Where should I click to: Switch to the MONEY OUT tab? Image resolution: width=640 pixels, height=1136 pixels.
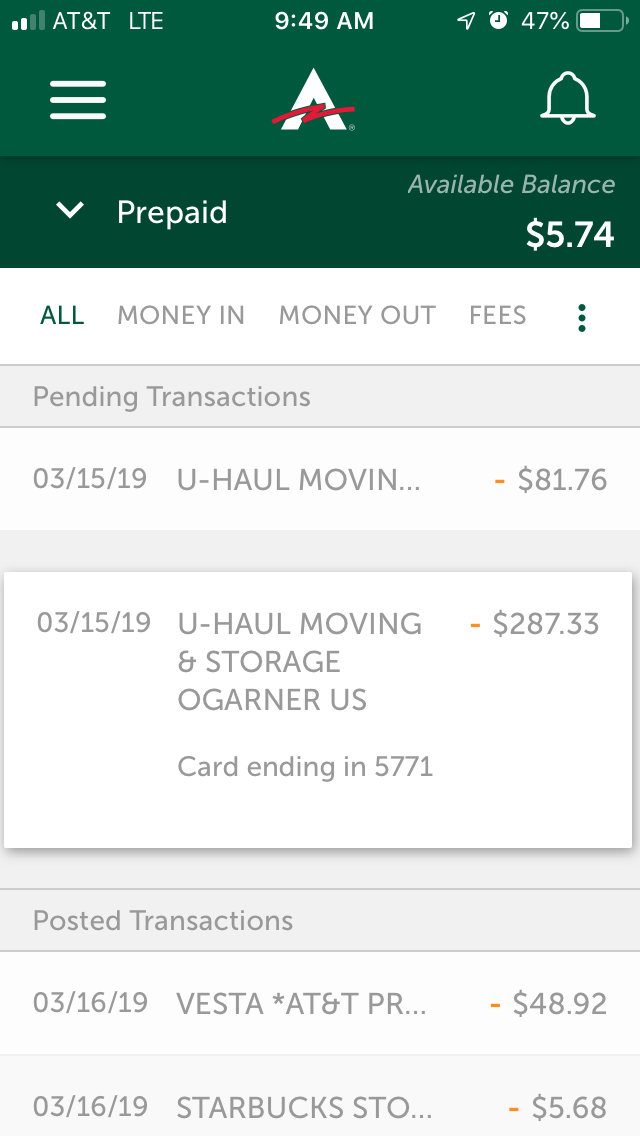(x=357, y=316)
